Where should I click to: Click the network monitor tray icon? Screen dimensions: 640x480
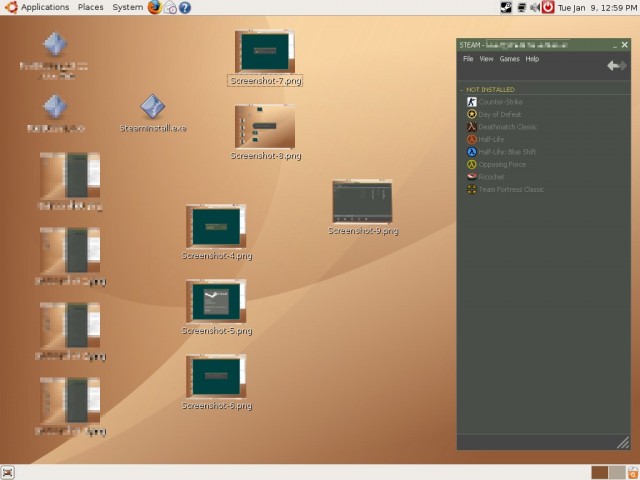point(521,7)
